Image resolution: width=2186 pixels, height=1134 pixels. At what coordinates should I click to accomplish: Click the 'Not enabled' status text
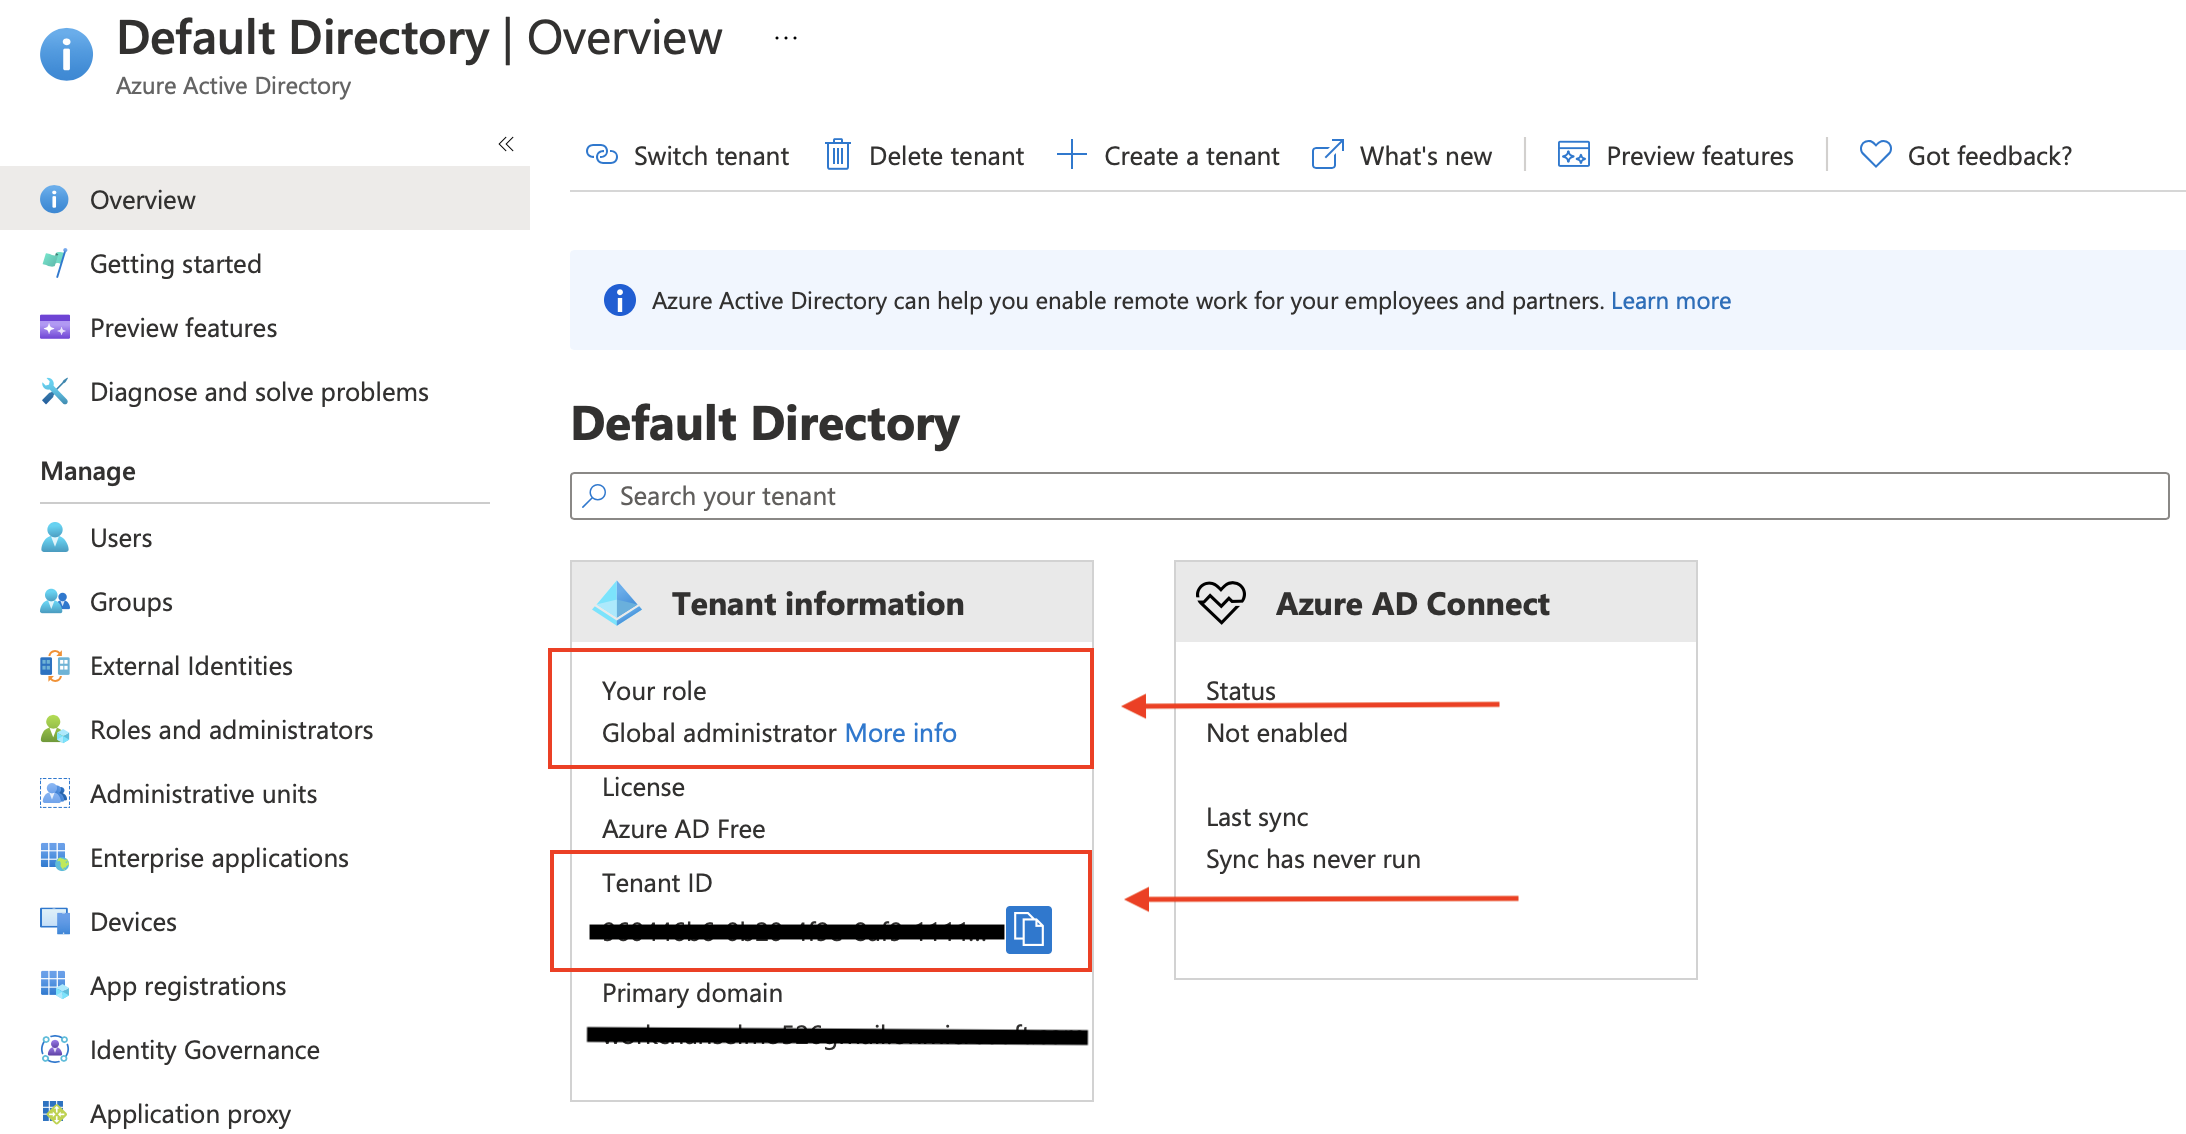pos(1276,733)
